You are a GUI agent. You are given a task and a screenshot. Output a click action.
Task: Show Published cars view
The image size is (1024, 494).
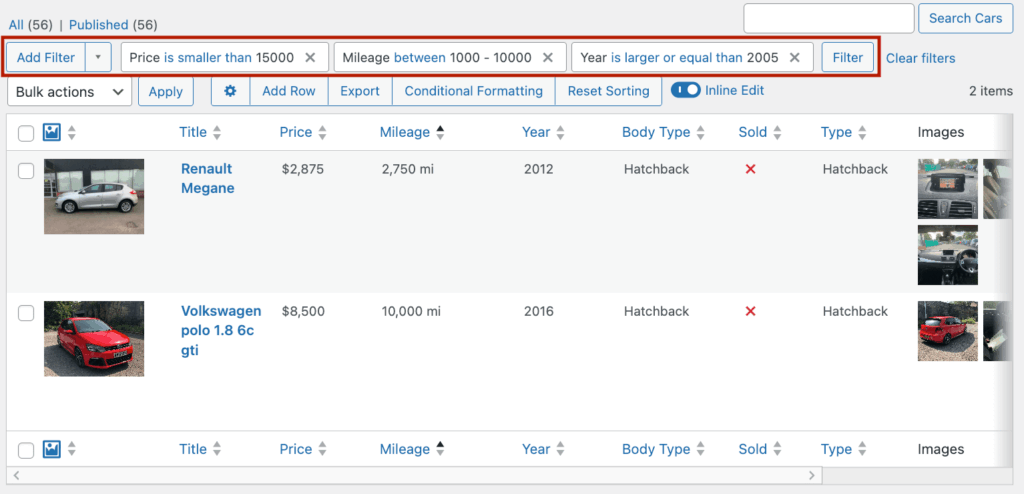pos(98,24)
